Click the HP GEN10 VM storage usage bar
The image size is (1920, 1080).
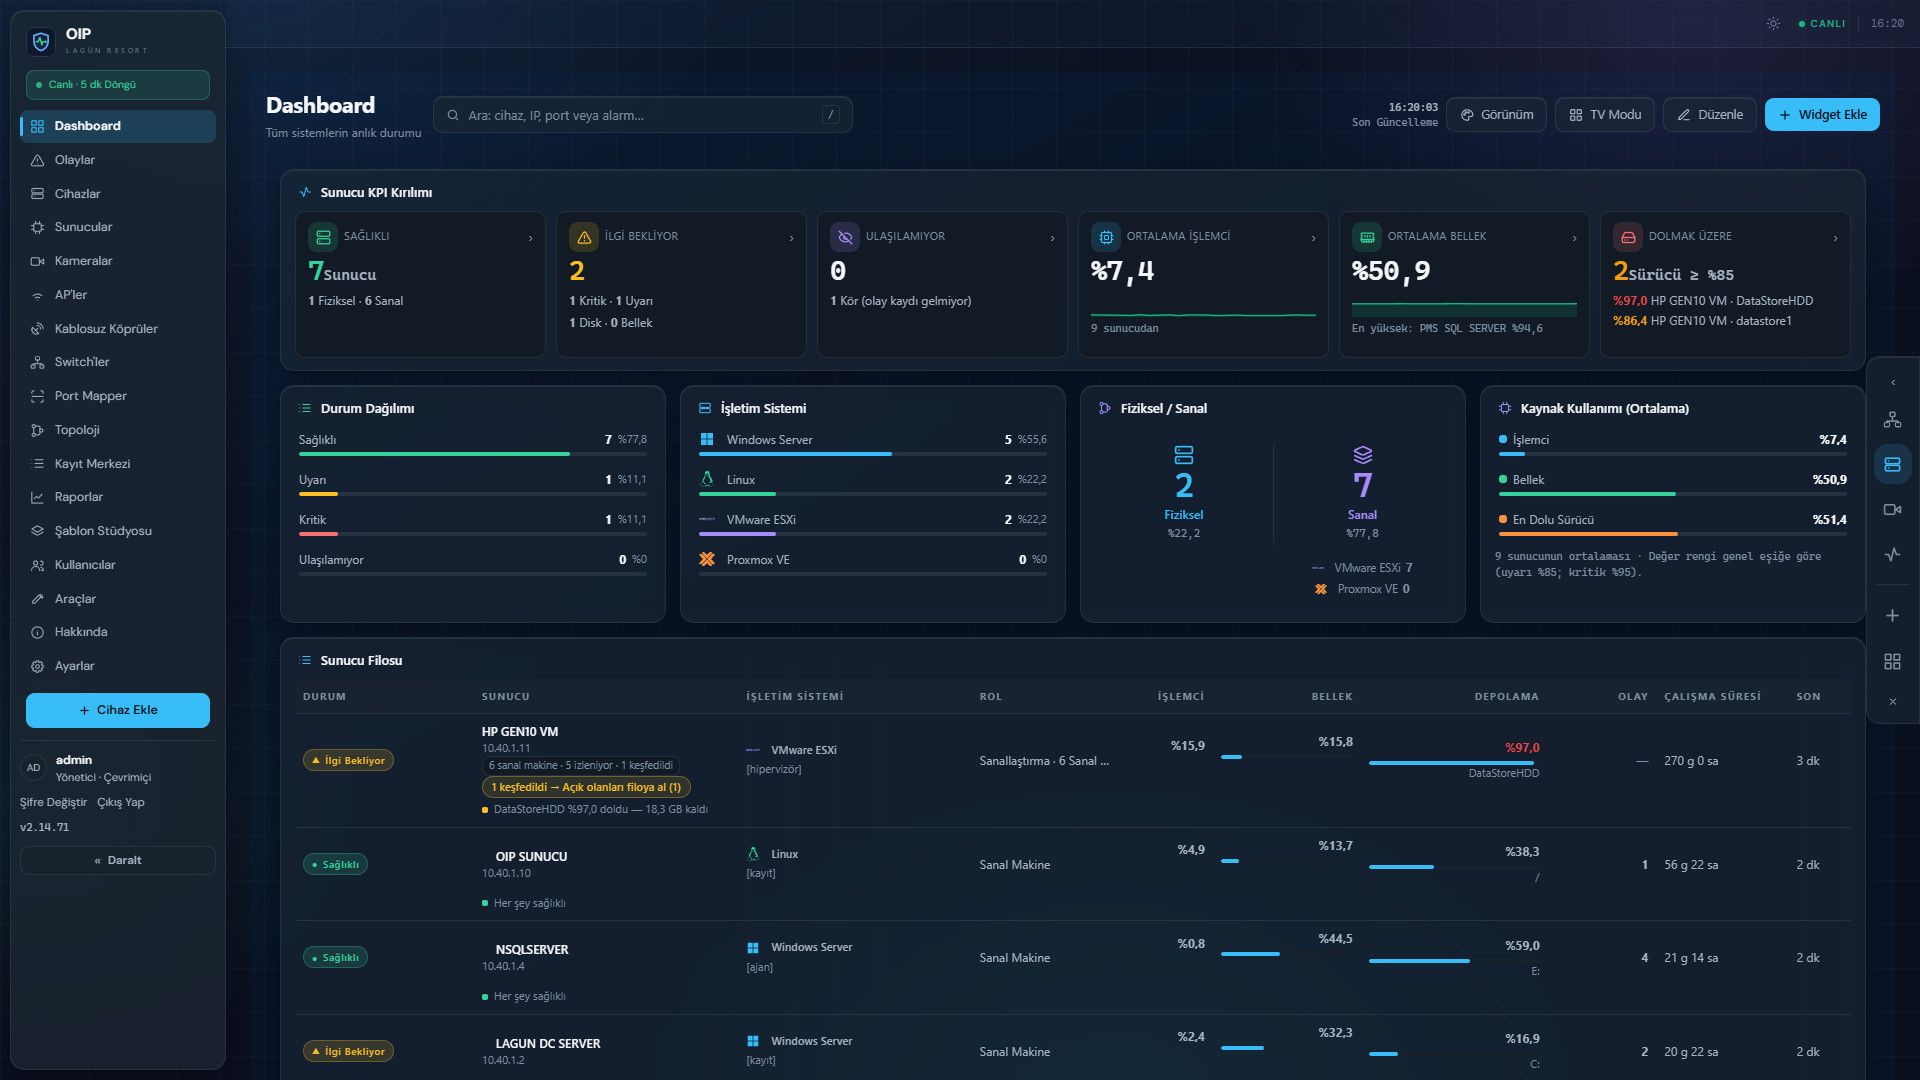1454,763
